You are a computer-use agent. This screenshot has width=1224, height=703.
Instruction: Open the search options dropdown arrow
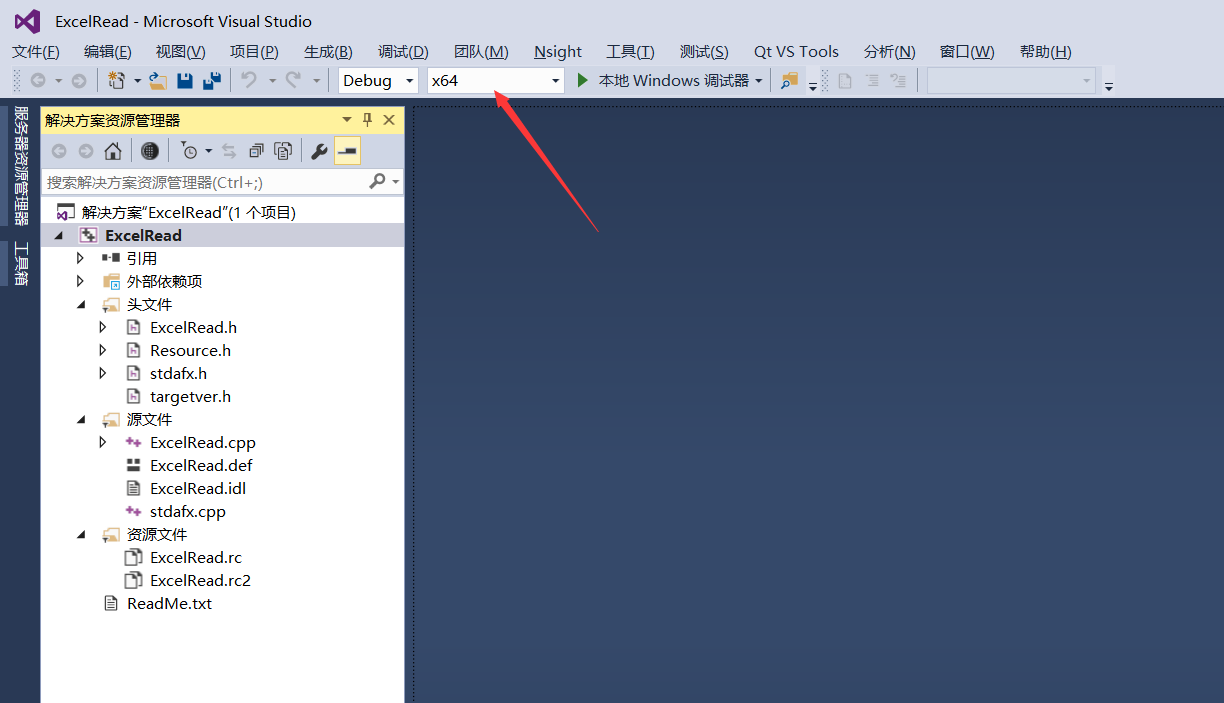tap(396, 182)
